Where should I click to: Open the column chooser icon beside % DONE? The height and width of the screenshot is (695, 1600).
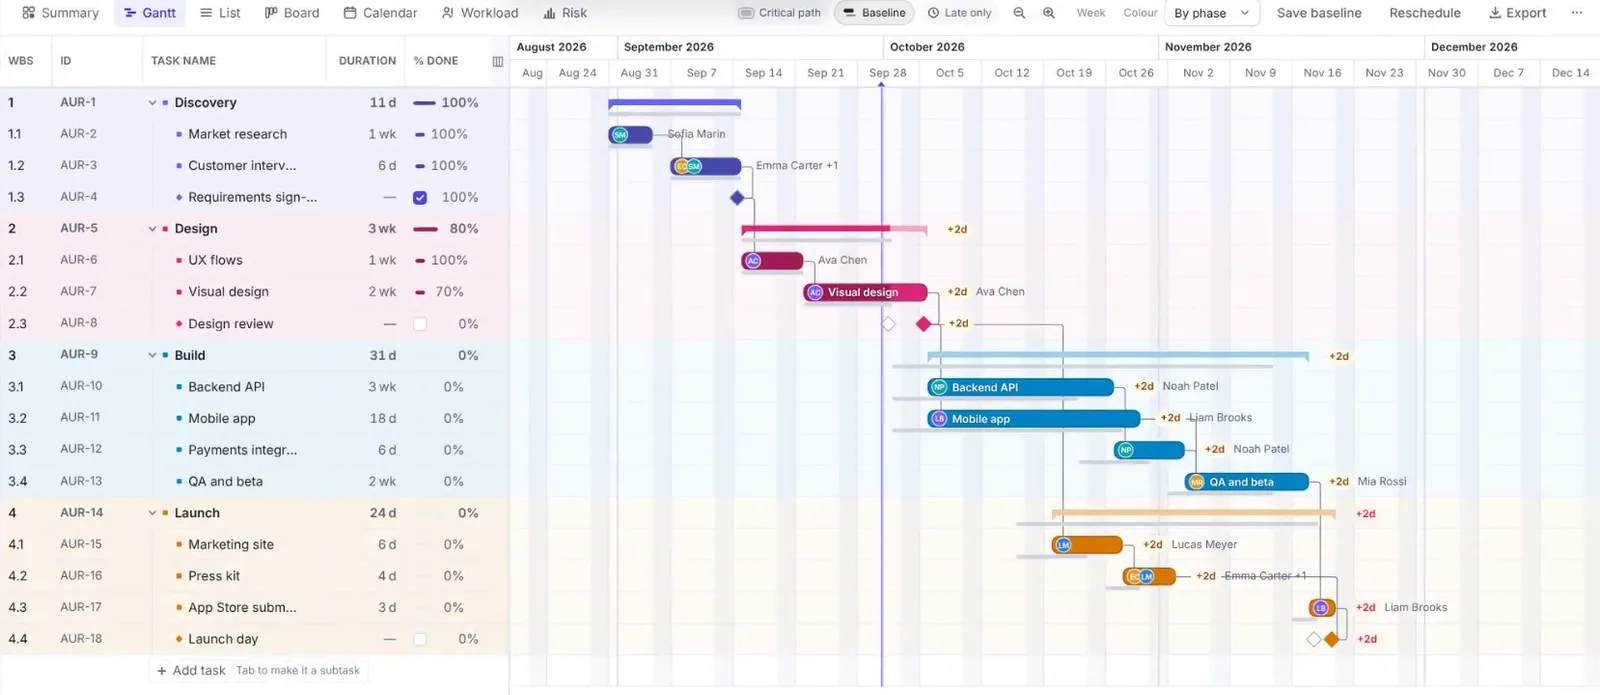tap(498, 61)
